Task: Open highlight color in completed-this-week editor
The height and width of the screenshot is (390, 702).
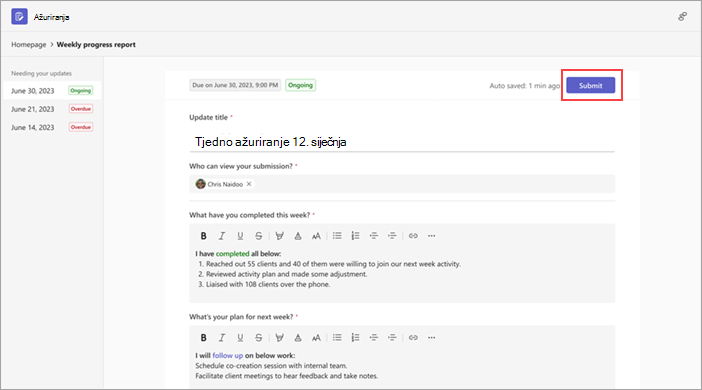Action: point(279,236)
